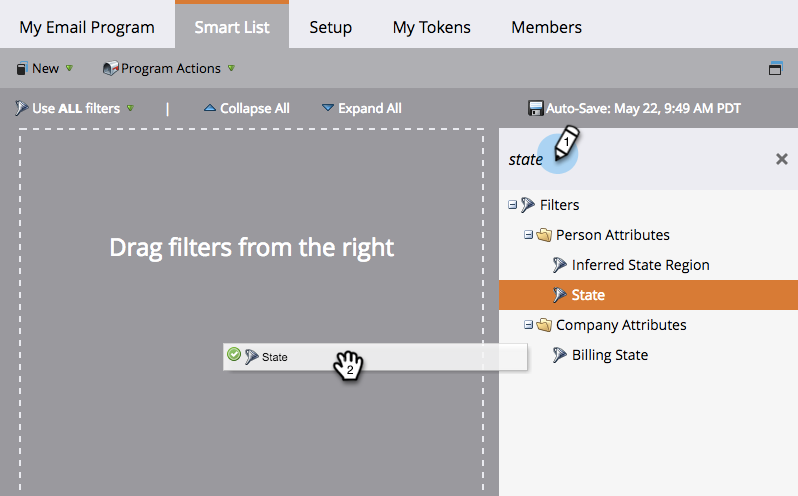Select the Billing State filter
Screen dimensions: 798x496
coord(609,355)
